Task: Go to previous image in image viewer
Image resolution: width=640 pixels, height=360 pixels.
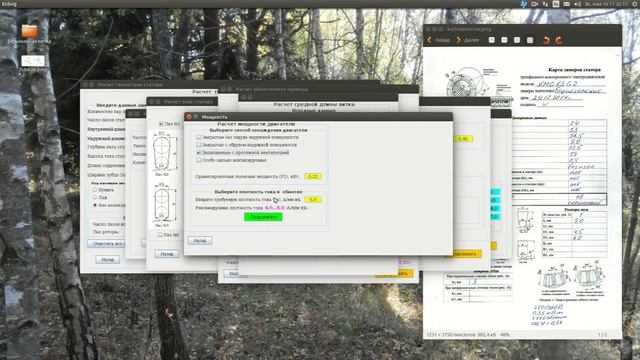Action: click(438, 40)
